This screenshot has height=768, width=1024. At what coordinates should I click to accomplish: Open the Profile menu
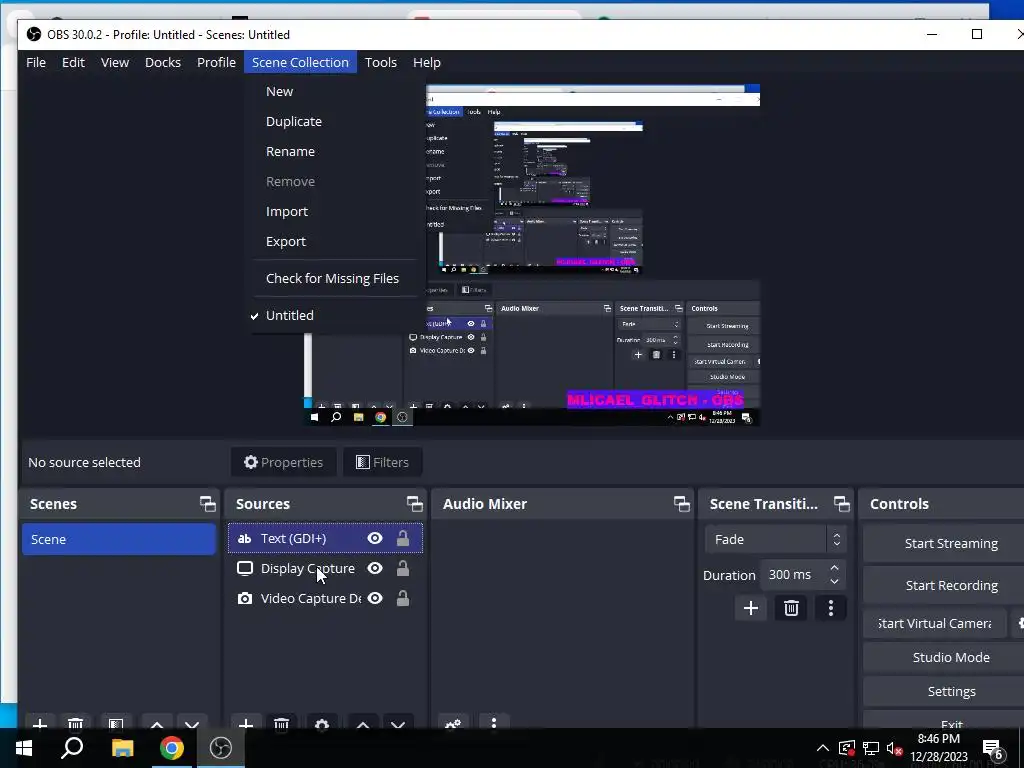pos(216,62)
